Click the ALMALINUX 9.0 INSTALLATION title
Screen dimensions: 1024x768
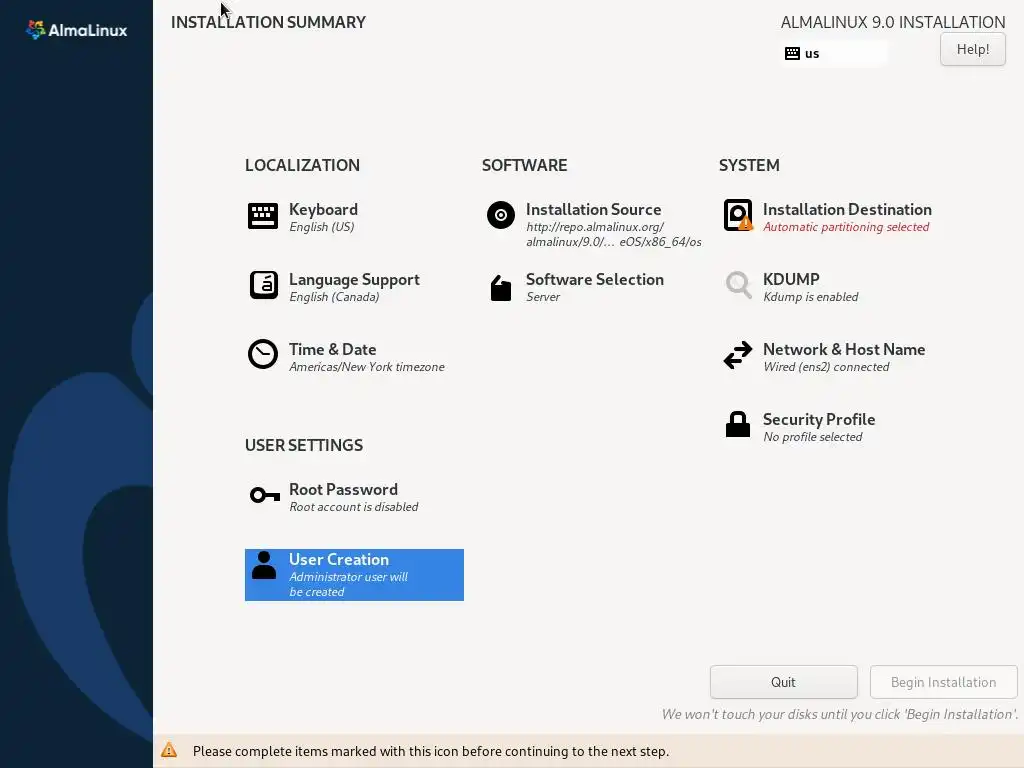pyautogui.click(x=893, y=22)
